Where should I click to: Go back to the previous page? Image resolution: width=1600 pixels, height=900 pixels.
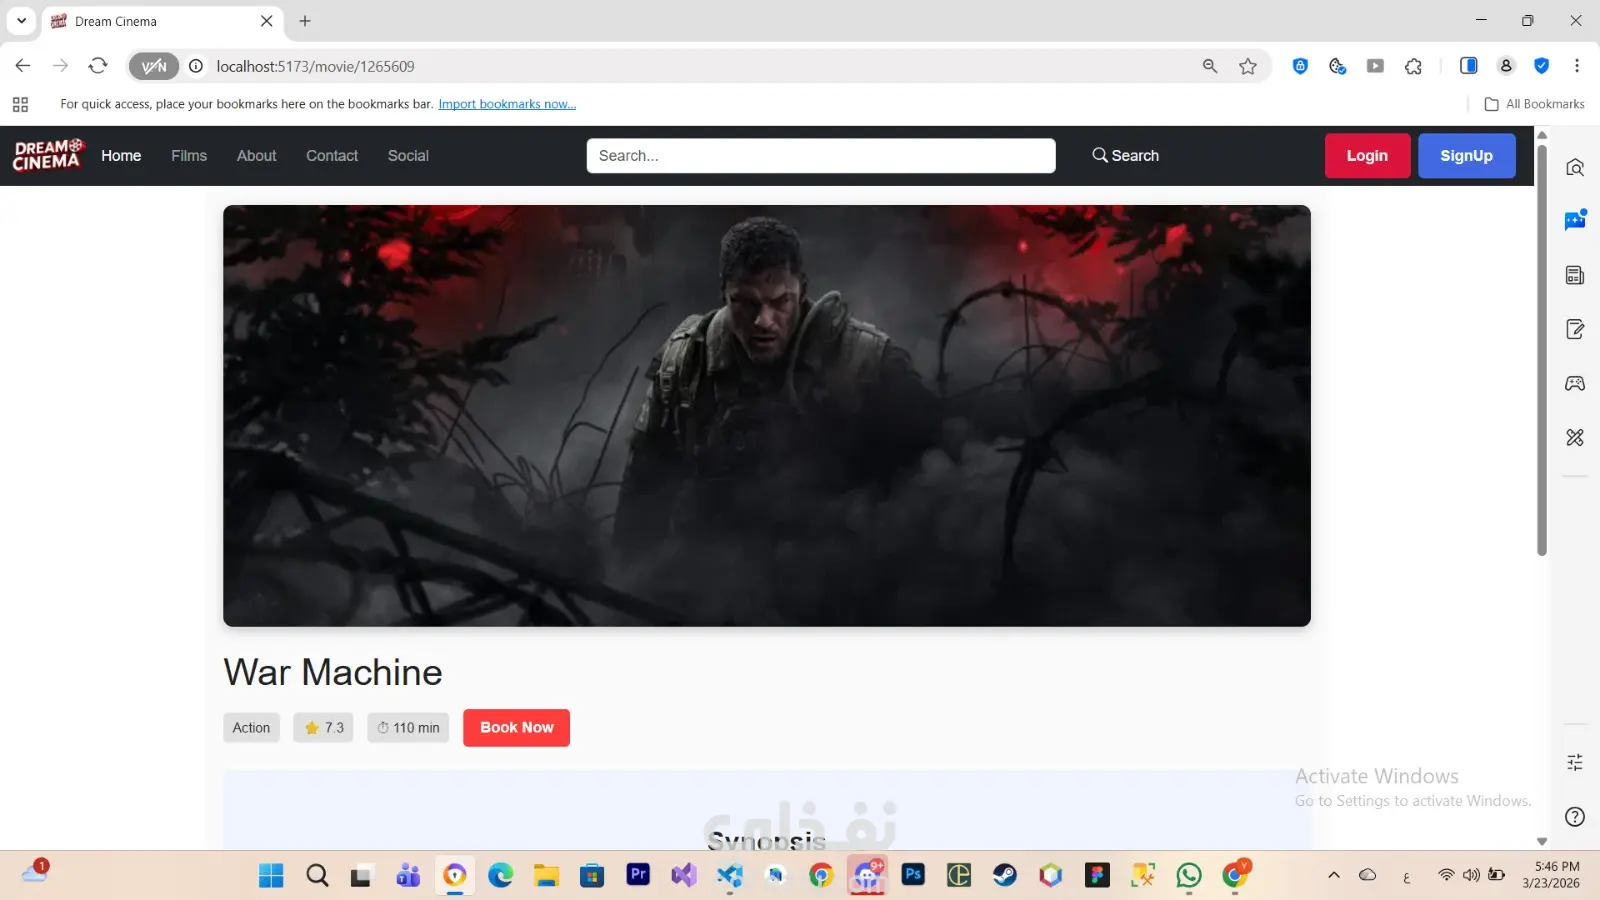click(x=23, y=66)
